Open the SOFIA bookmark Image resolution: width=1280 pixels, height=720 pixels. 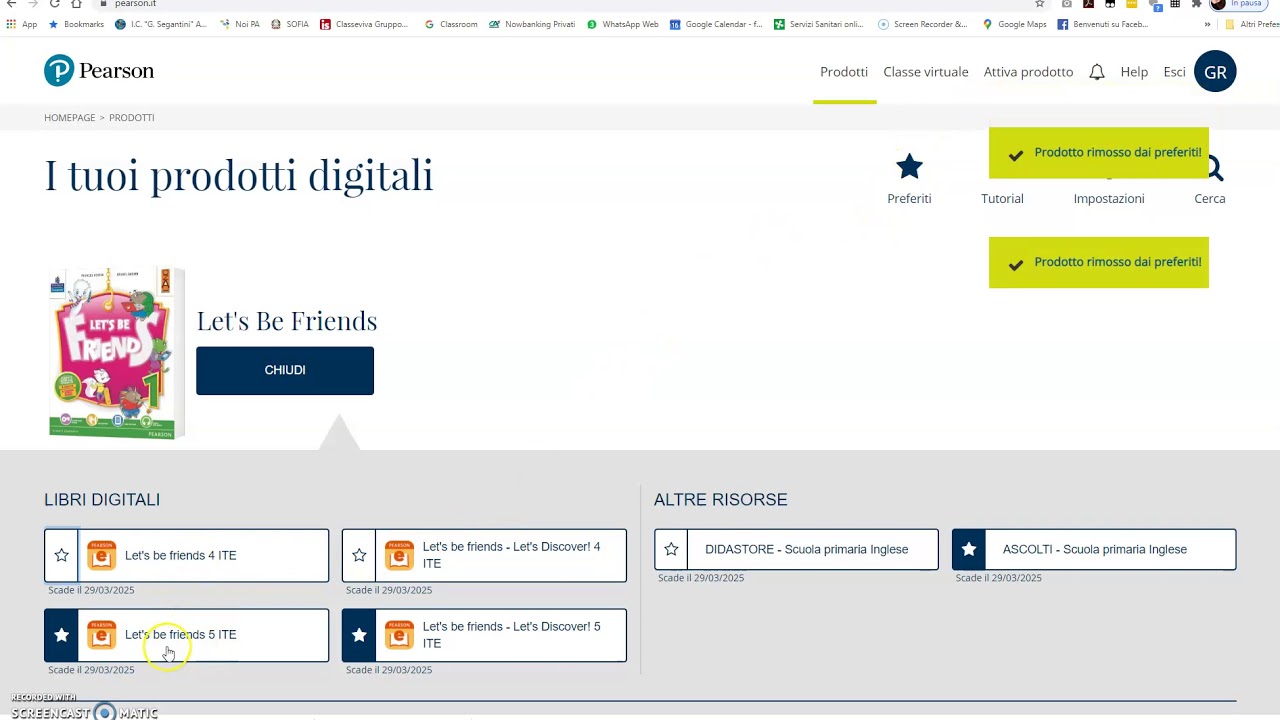point(290,24)
